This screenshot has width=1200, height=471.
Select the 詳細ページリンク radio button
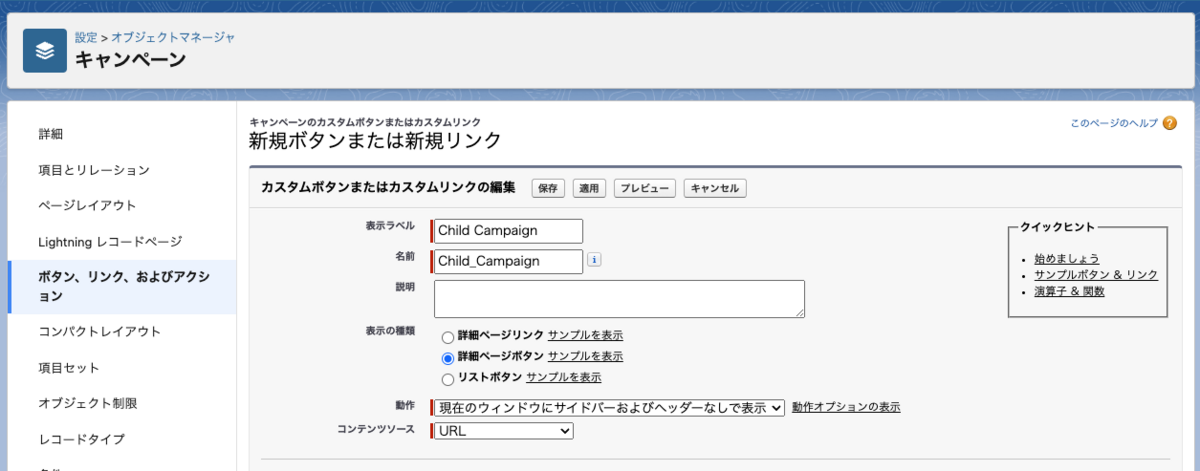click(x=448, y=336)
